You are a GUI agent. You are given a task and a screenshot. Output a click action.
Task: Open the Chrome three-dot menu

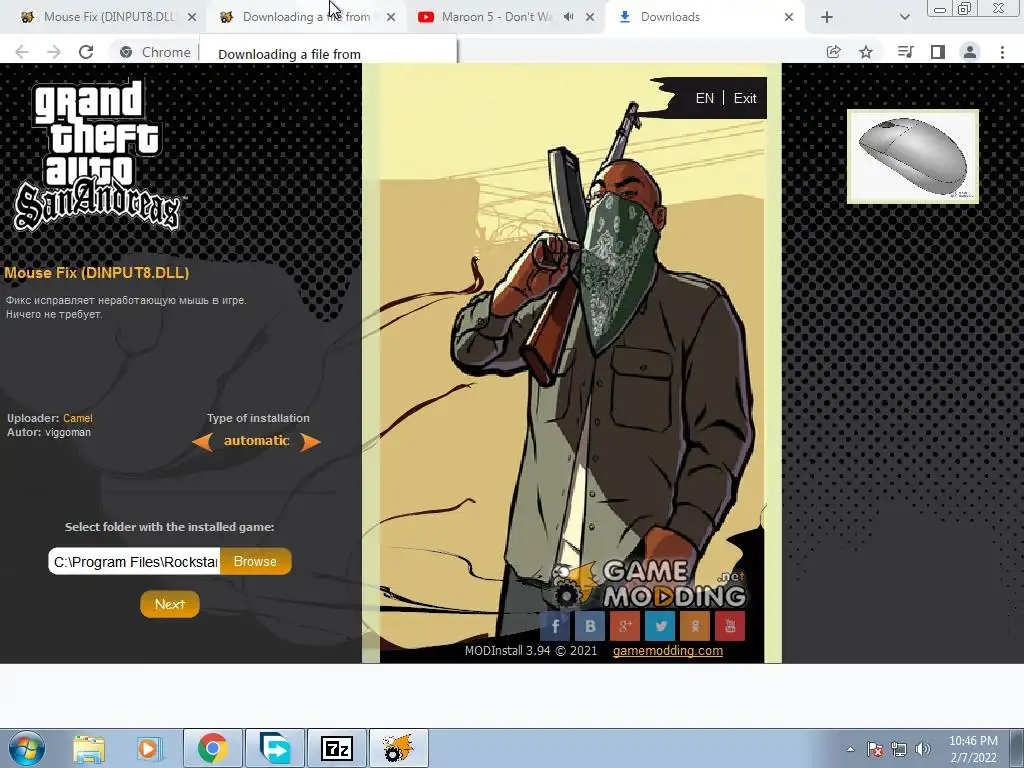click(x=1002, y=52)
